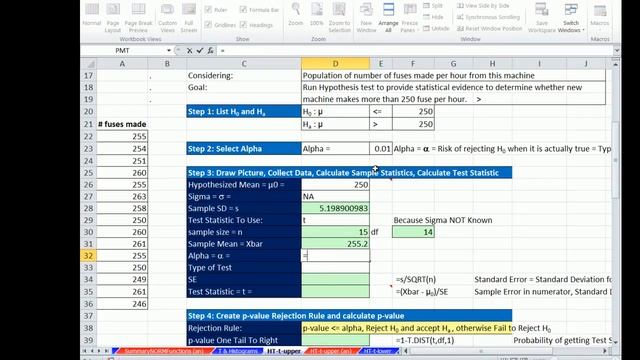Viewport: 640px width, 360px height.
Task: Go to first sheet tab arrow
Action: [84, 351]
